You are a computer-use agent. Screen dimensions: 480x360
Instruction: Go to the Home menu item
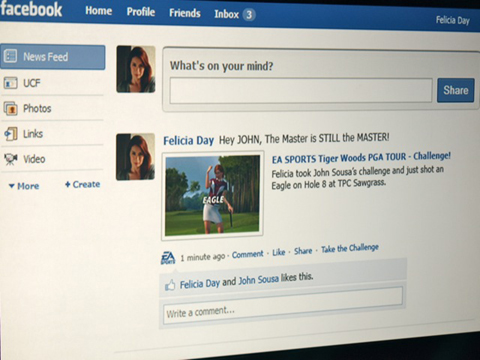tap(98, 11)
